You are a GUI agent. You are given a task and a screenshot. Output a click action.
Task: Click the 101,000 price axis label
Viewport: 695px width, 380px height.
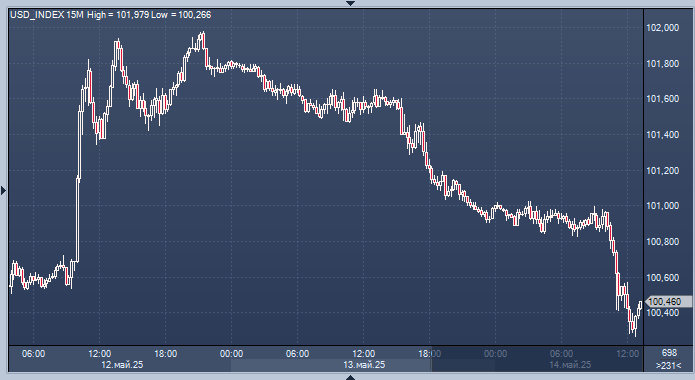pyautogui.click(x=663, y=206)
